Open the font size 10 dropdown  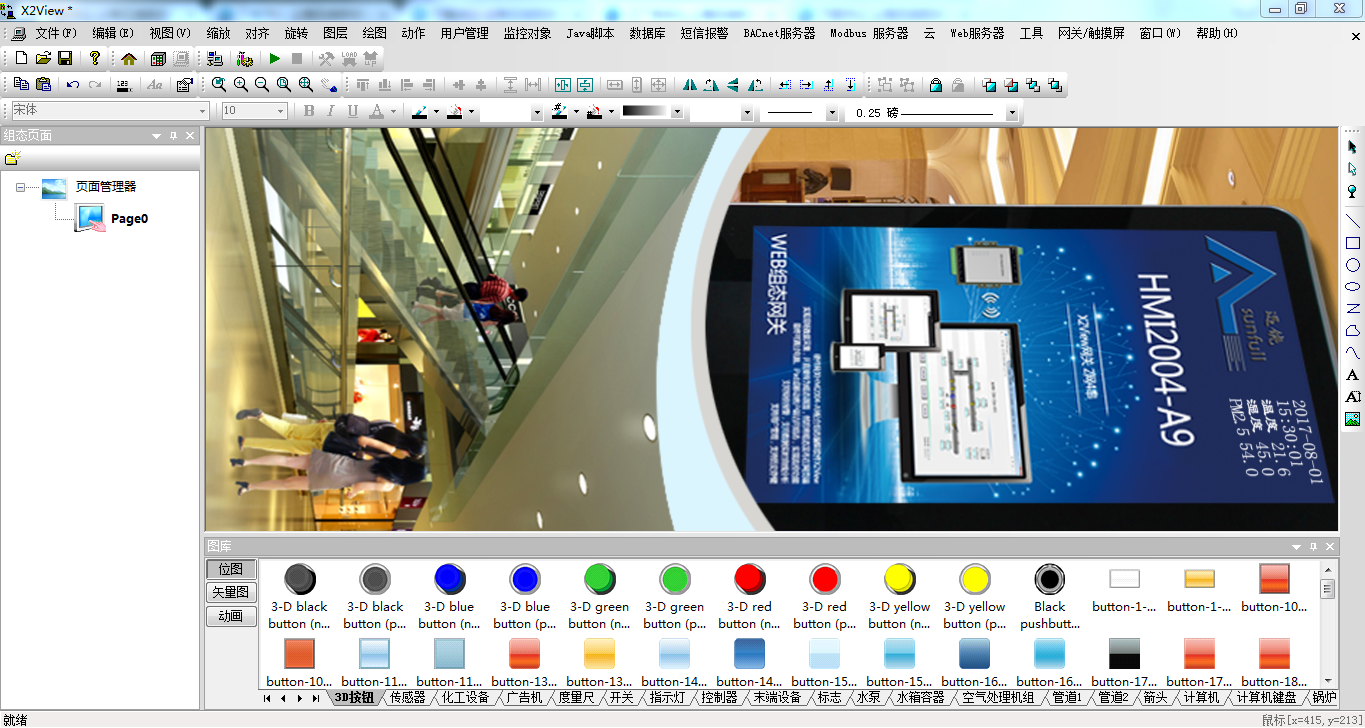(x=281, y=111)
